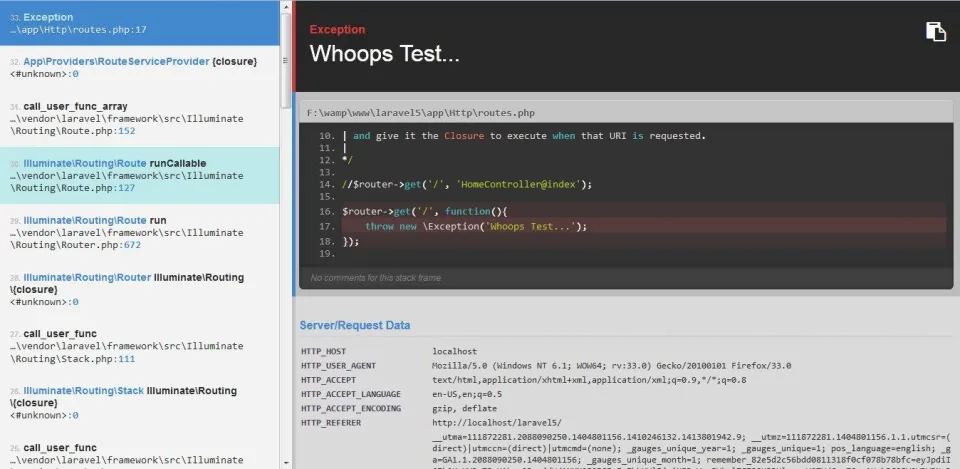The image size is (960, 469).
Task: Select frame 28 Router Illuminate\Routing\{closure}
Action: pos(140,289)
